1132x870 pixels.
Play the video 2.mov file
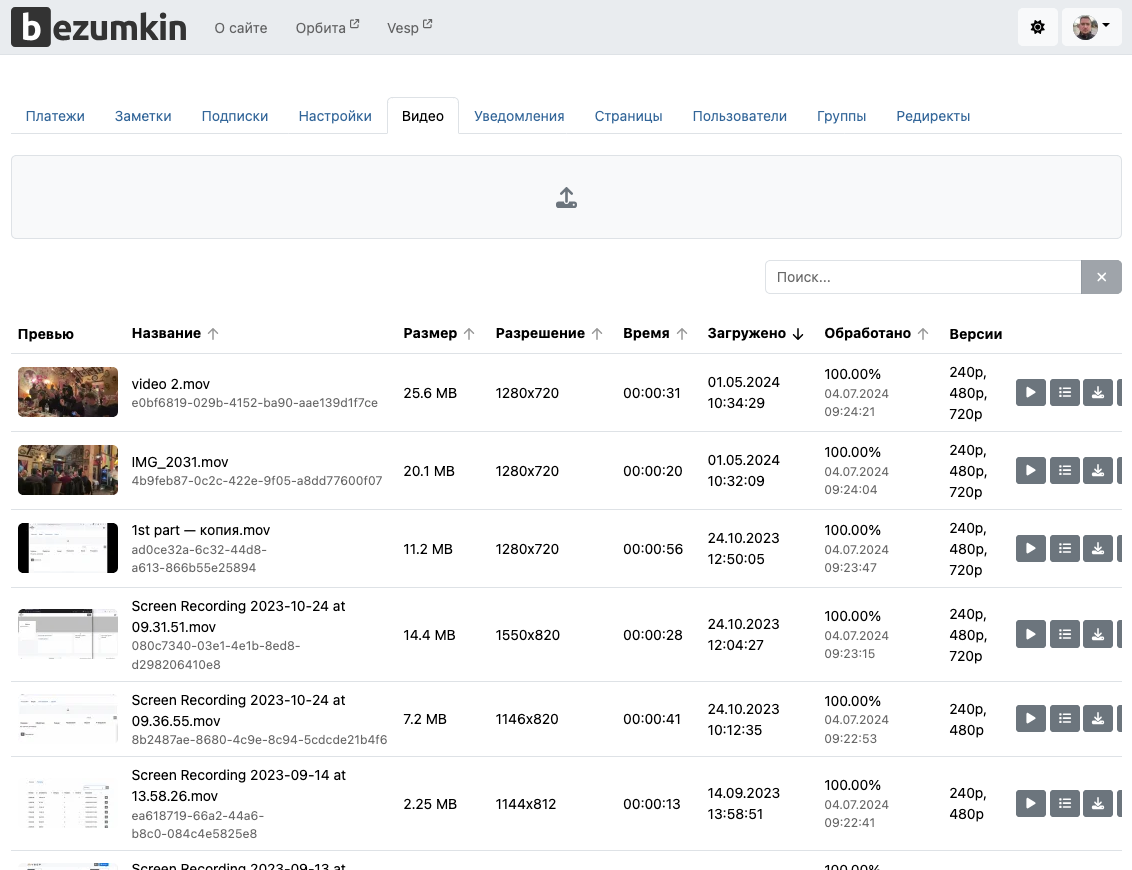click(x=1030, y=393)
